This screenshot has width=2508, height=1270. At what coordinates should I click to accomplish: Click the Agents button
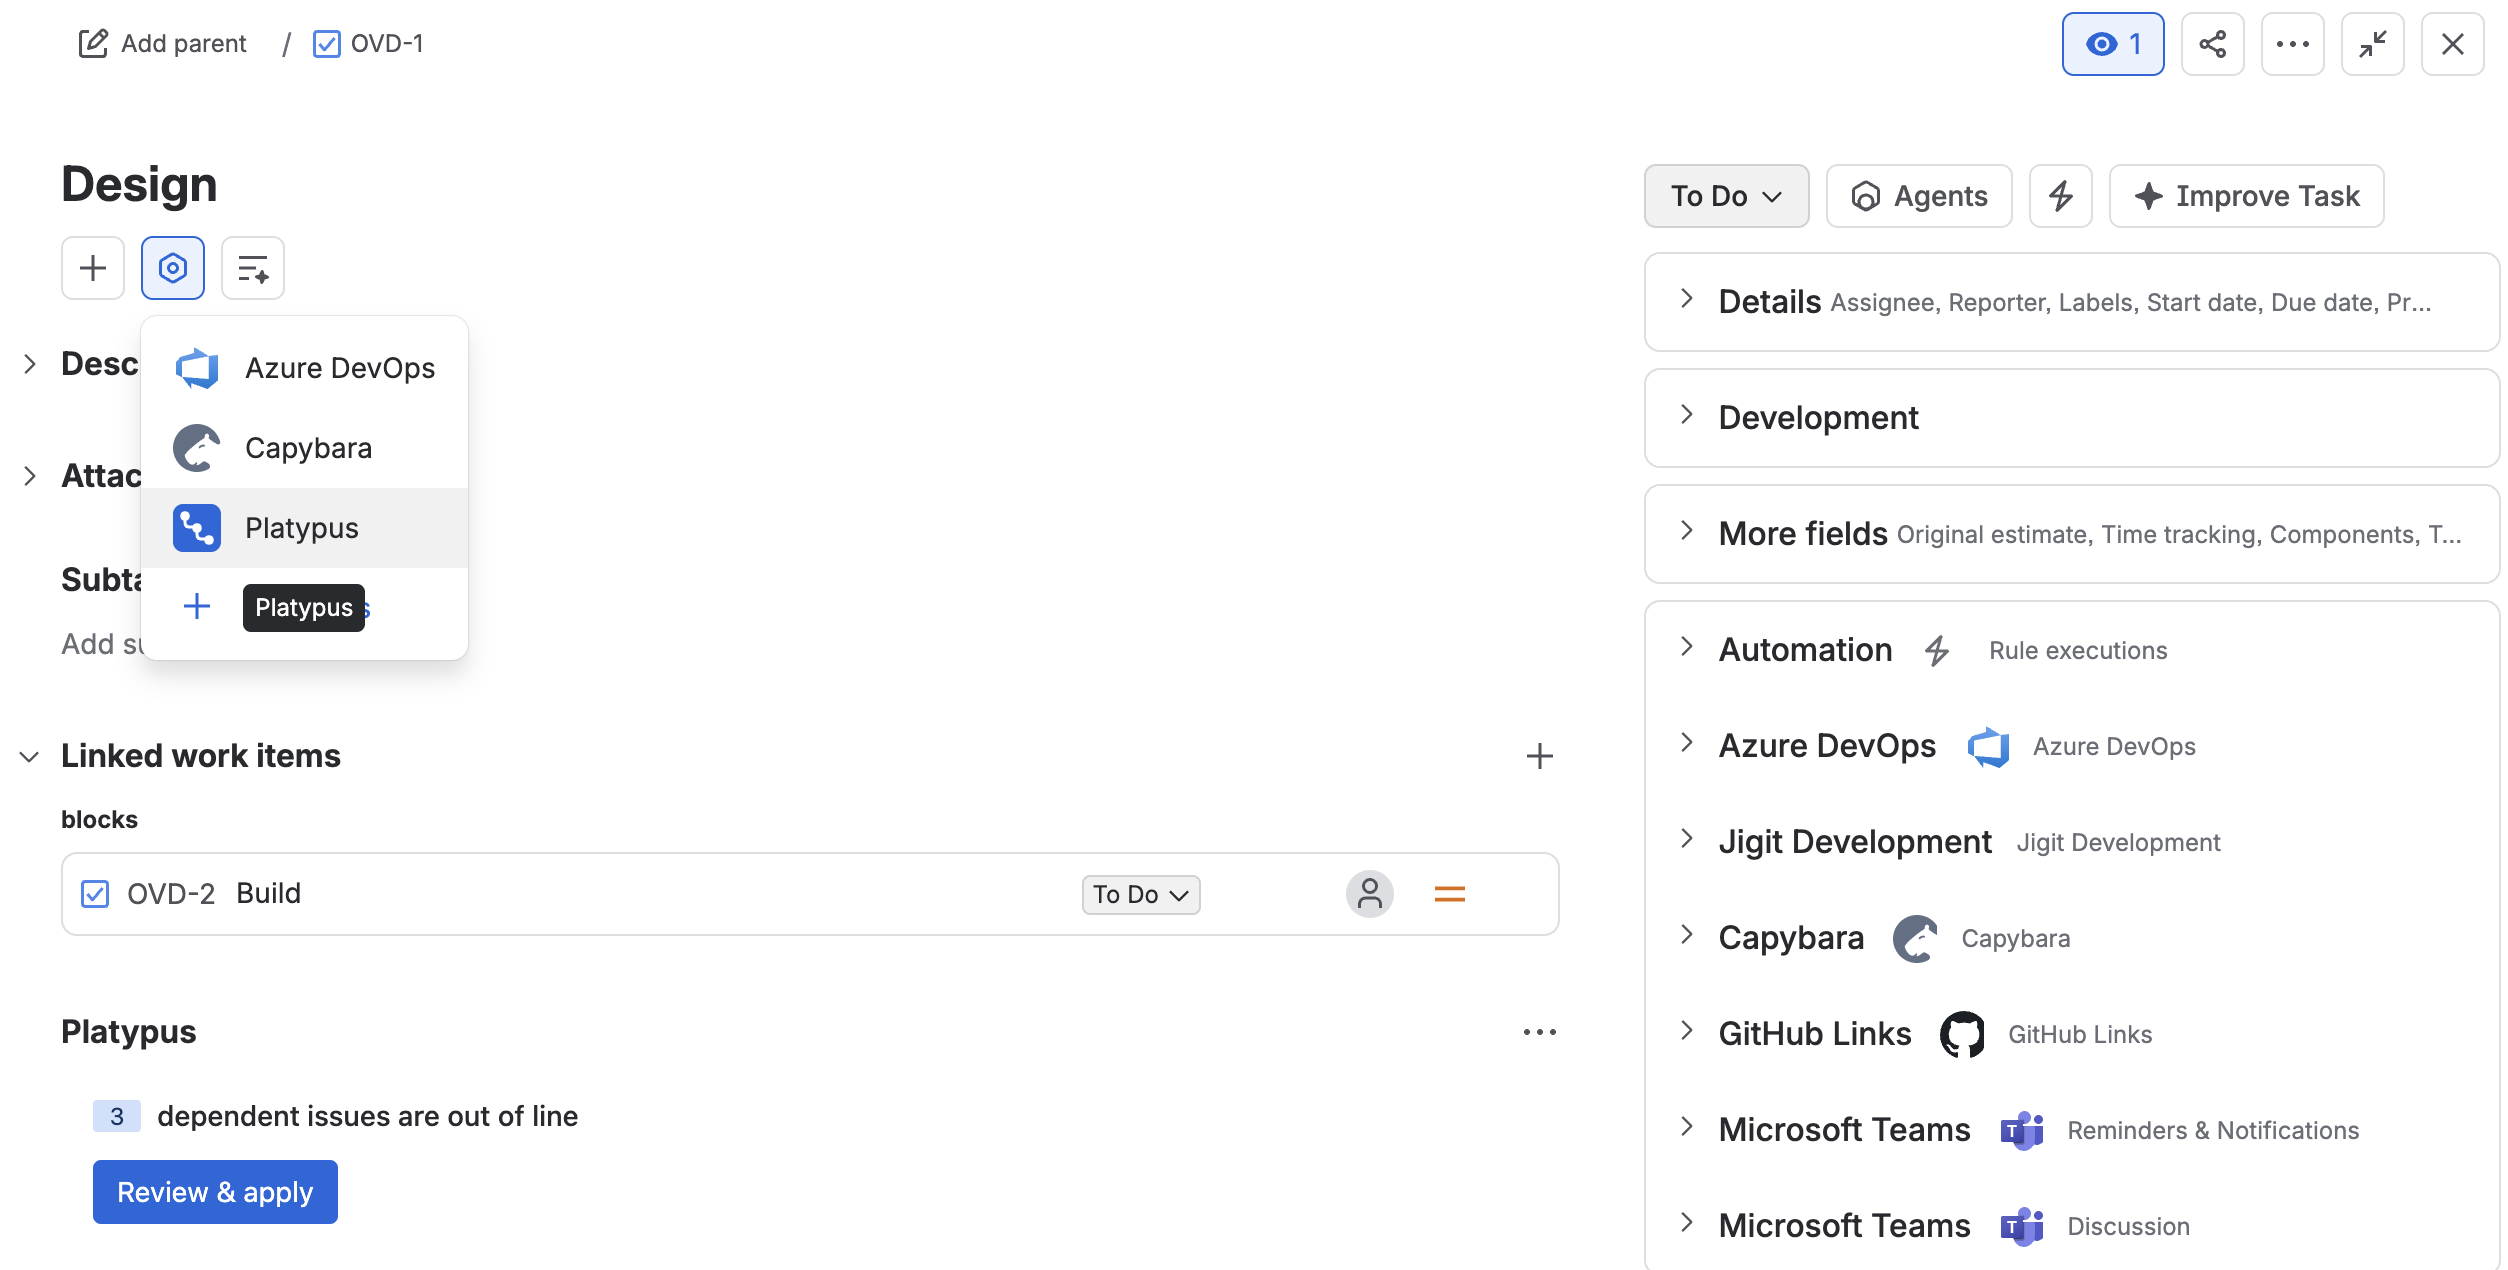(x=1919, y=196)
